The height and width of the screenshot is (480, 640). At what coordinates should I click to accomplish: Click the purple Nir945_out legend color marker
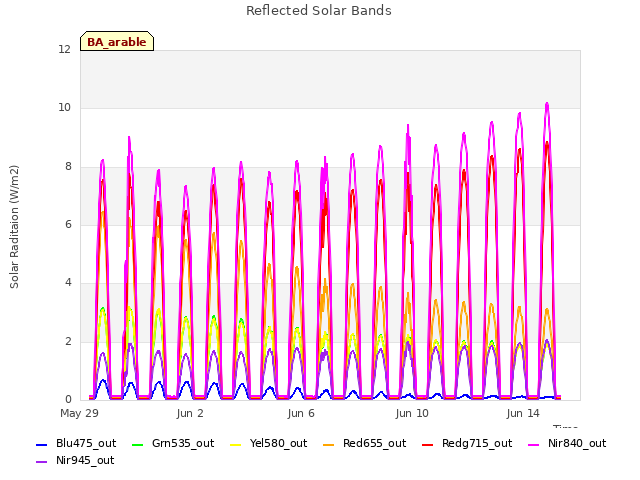42,462
